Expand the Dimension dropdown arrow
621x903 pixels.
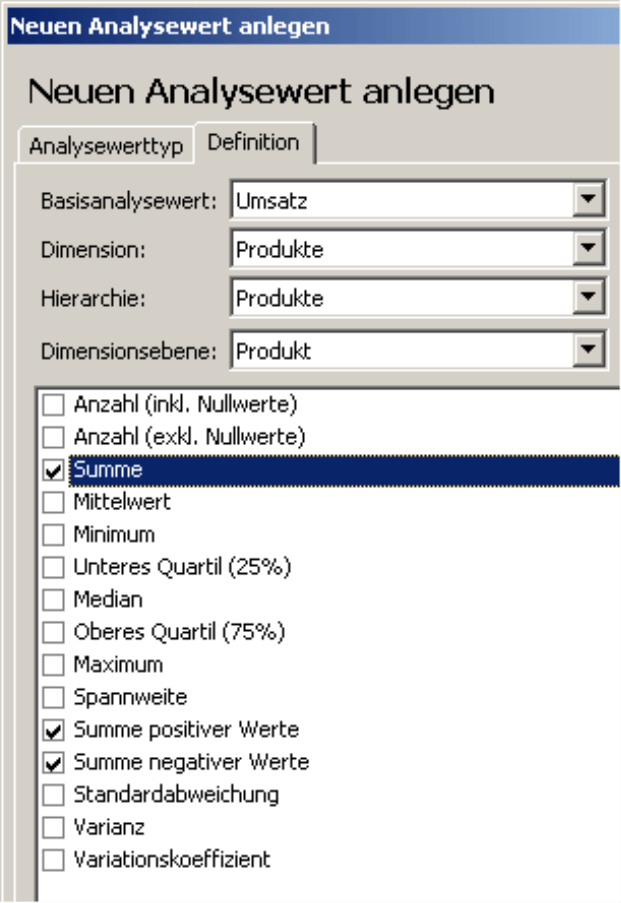tap(588, 248)
